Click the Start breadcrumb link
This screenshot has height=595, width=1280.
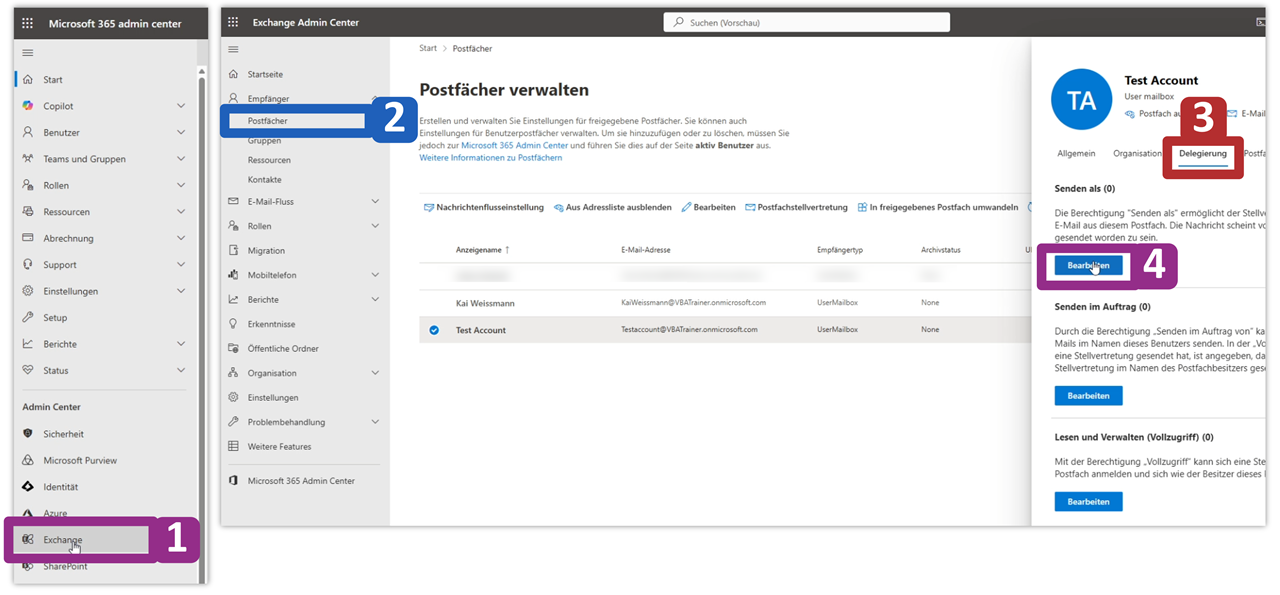428,48
